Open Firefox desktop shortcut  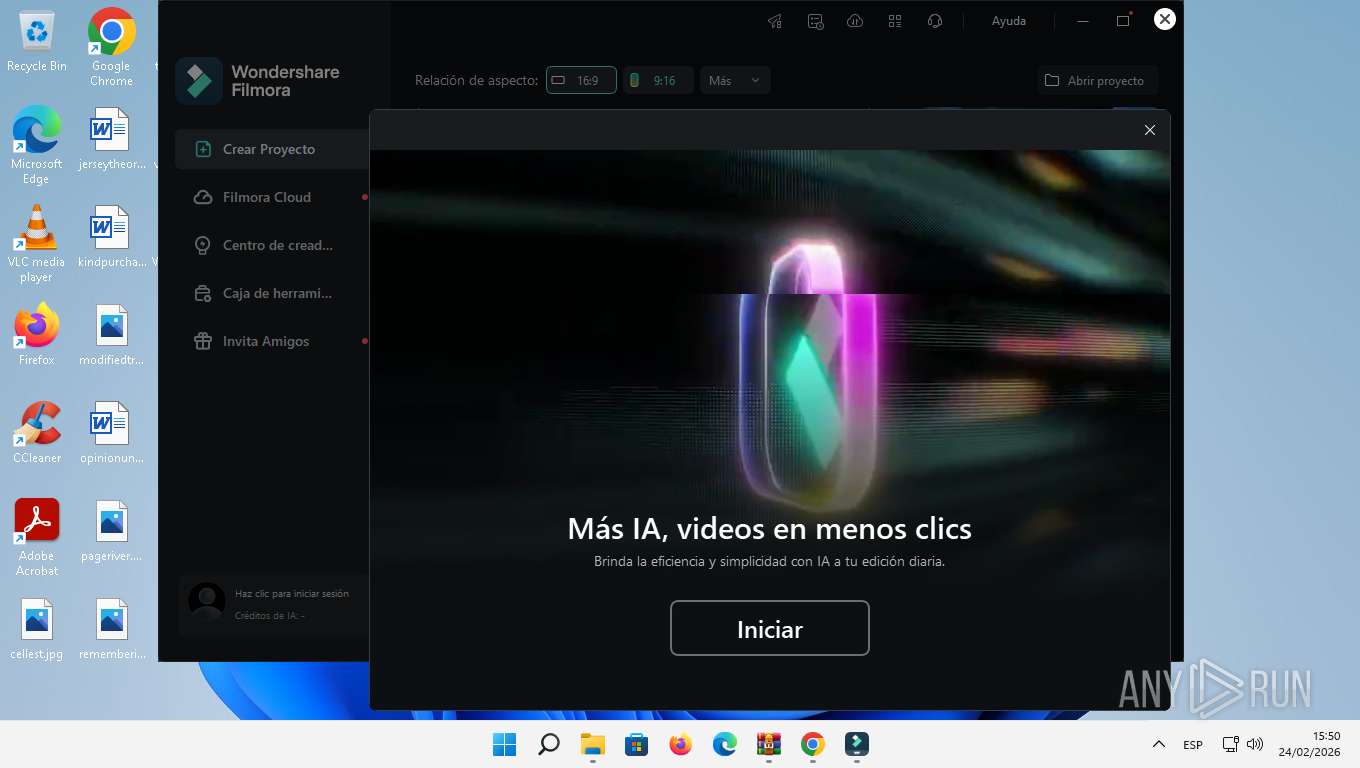pyautogui.click(x=37, y=335)
